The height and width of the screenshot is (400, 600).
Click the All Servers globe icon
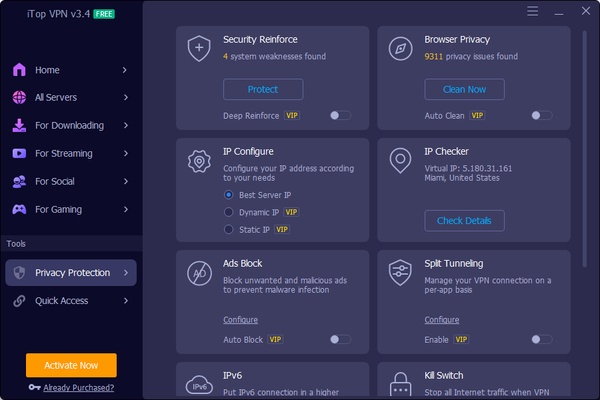(x=19, y=98)
